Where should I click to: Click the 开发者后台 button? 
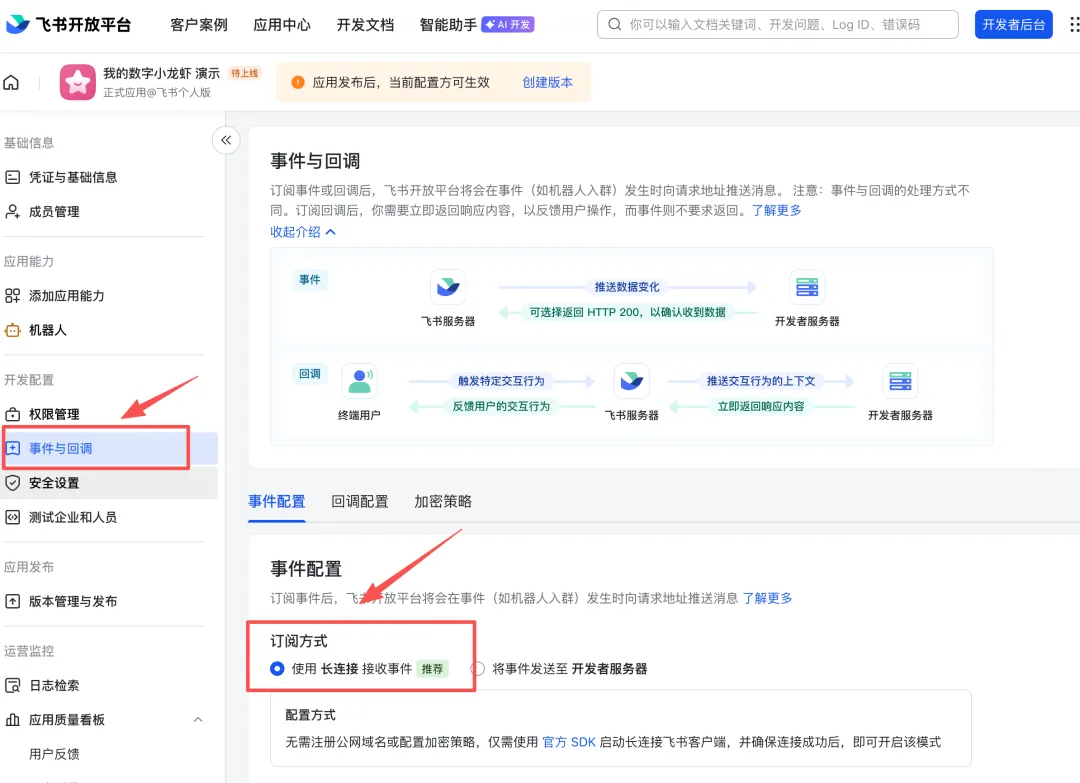tap(1013, 25)
